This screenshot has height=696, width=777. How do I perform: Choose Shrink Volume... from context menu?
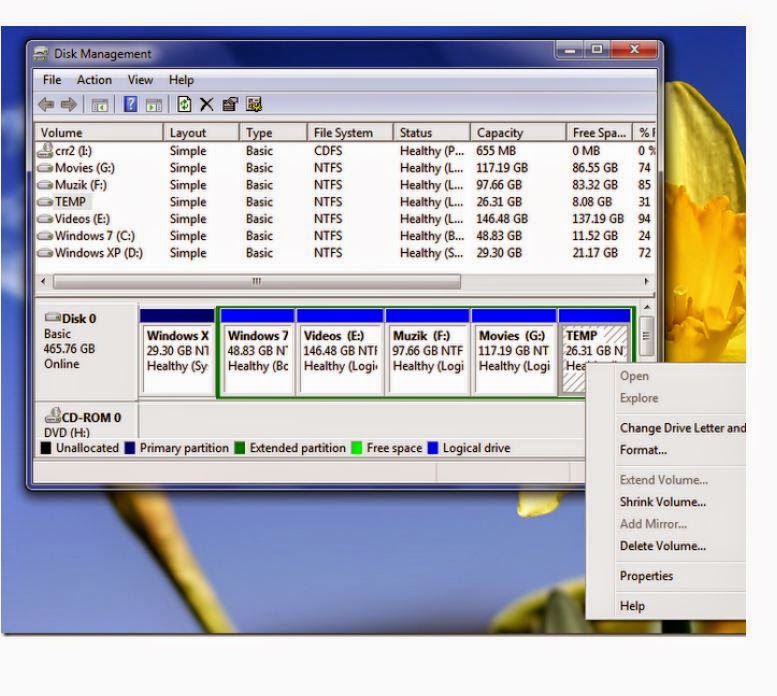(663, 502)
